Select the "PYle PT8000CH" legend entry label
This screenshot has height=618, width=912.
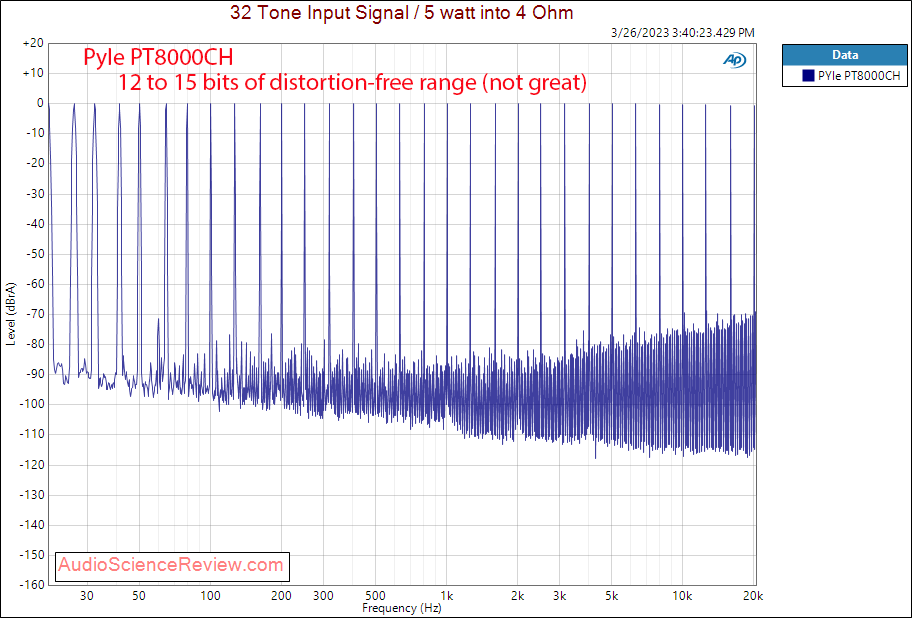tap(859, 76)
